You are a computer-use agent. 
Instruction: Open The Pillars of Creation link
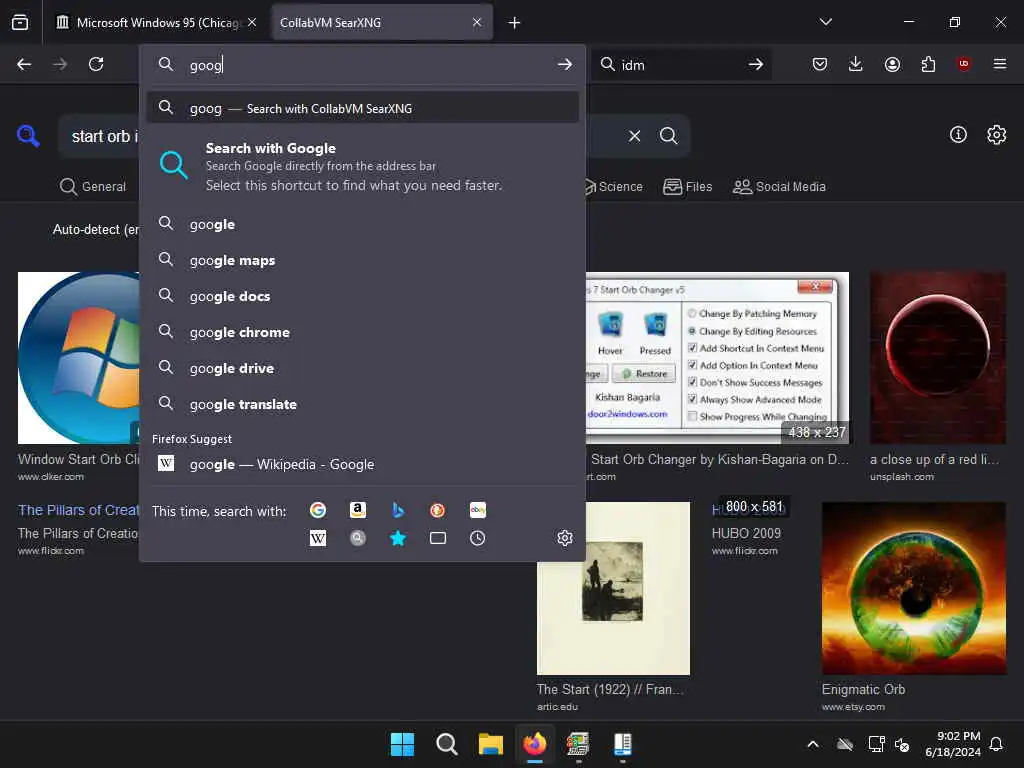click(78, 510)
